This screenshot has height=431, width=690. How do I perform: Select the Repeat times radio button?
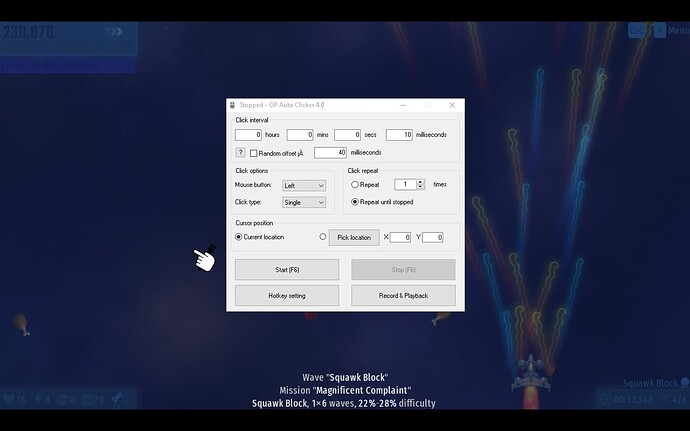(x=355, y=184)
